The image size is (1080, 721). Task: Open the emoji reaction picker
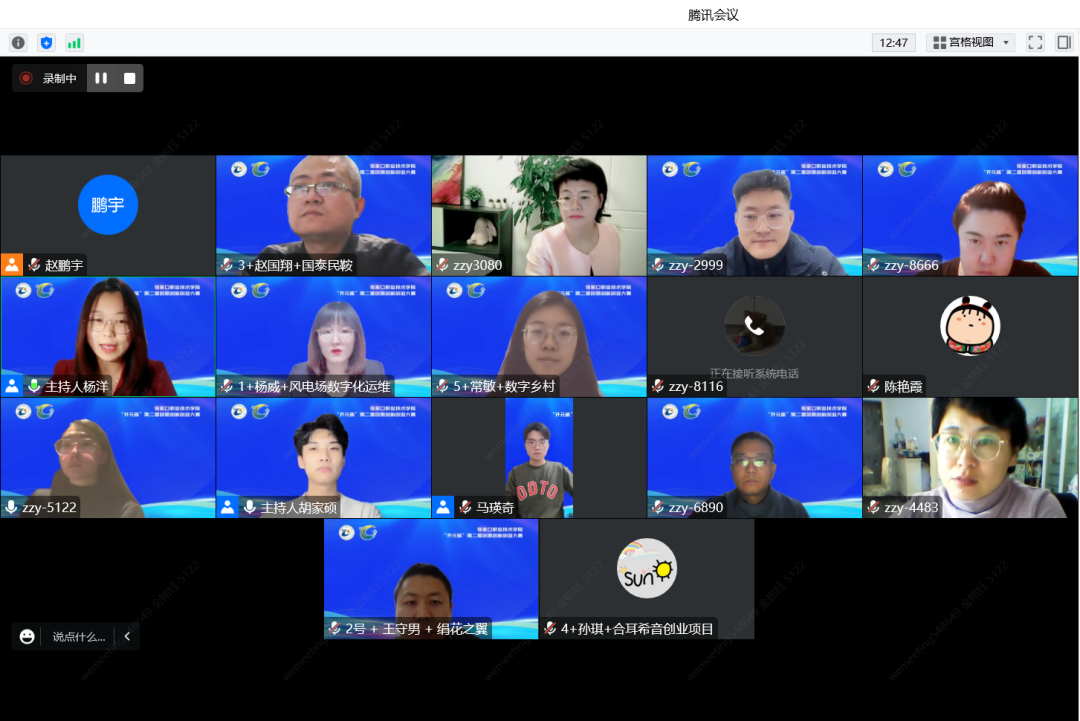[27, 636]
